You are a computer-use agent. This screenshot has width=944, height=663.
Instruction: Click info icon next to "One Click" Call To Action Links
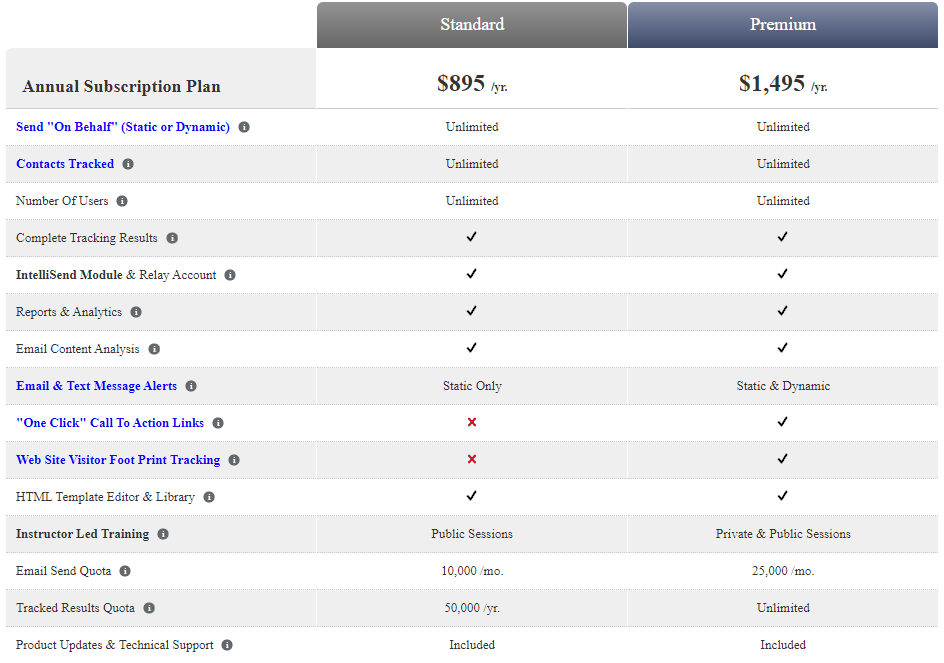click(218, 423)
